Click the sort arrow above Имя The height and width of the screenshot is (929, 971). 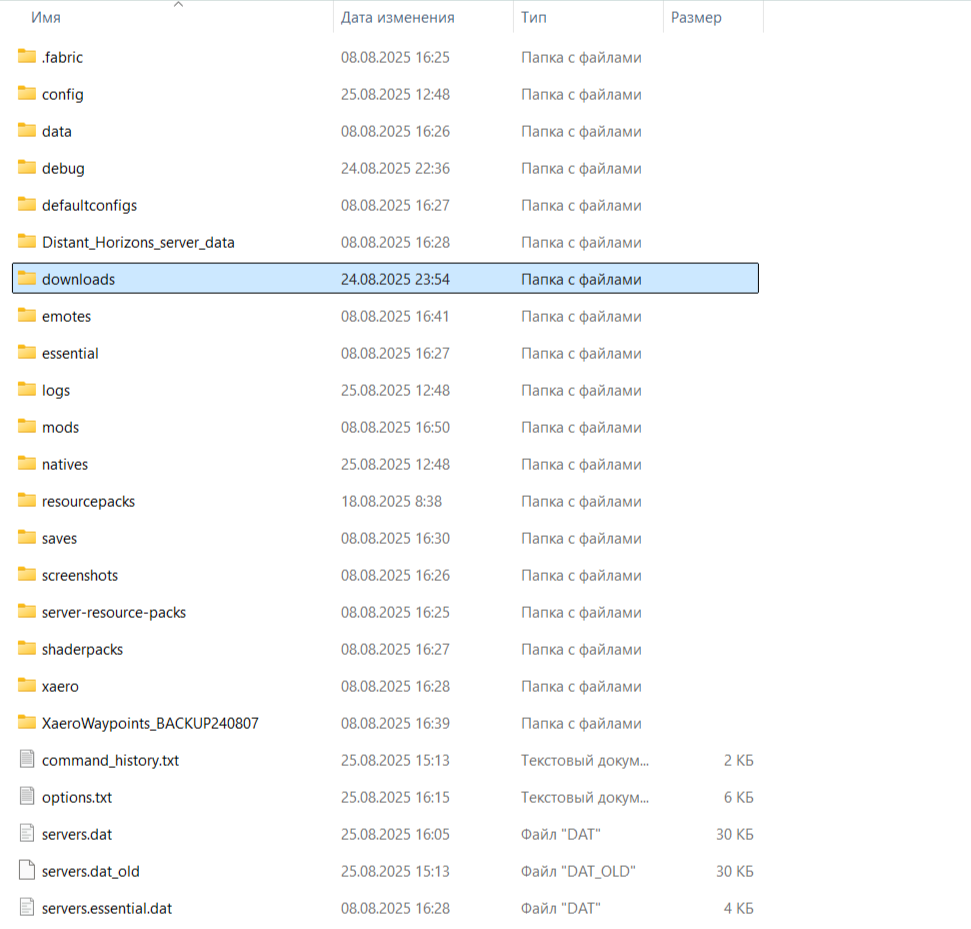[178, 5]
